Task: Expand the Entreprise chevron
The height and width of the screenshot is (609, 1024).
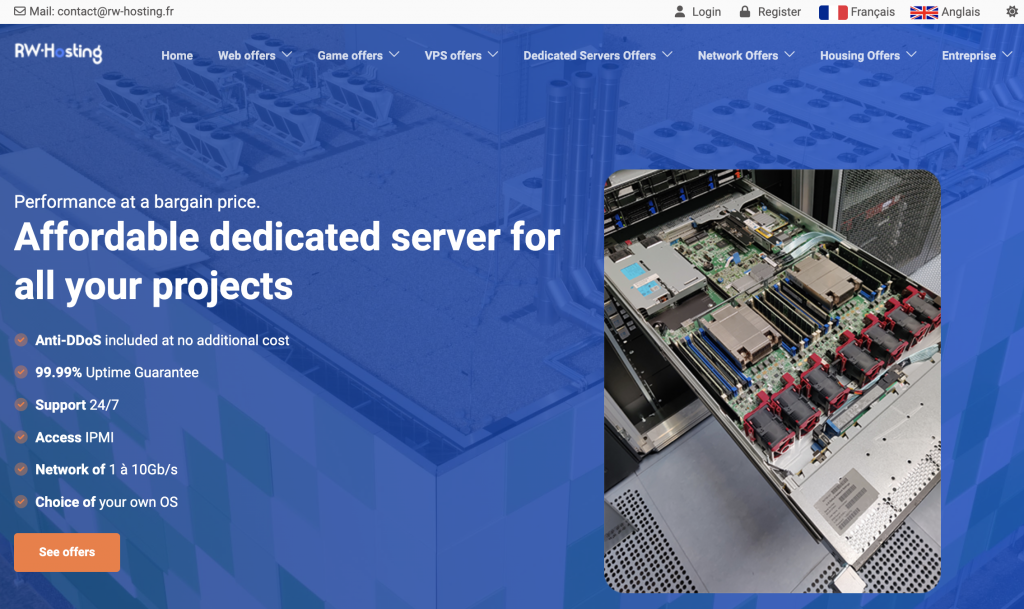Action: coord(1007,55)
